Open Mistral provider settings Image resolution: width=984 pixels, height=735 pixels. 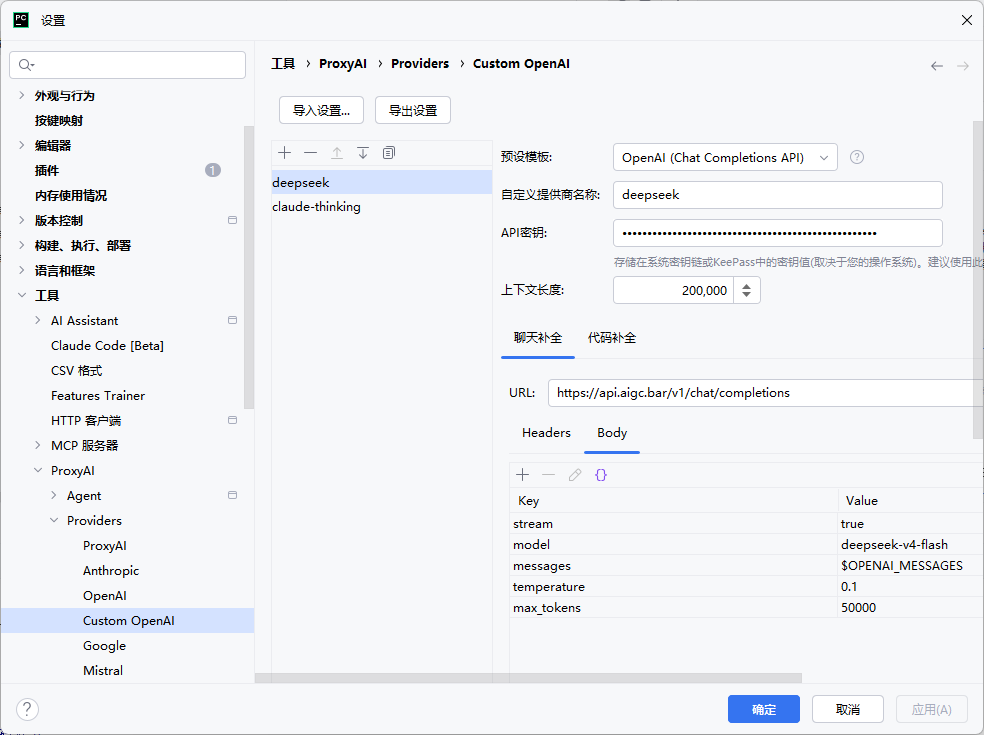pyautogui.click(x=103, y=670)
